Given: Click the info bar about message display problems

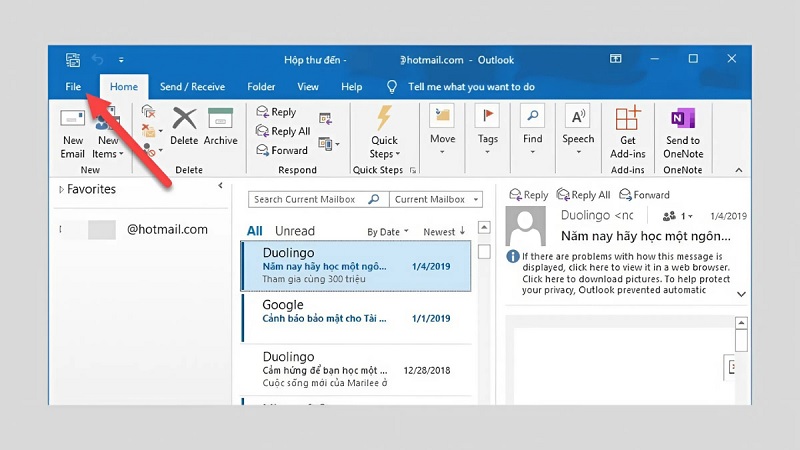Looking at the screenshot, I should [x=618, y=273].
